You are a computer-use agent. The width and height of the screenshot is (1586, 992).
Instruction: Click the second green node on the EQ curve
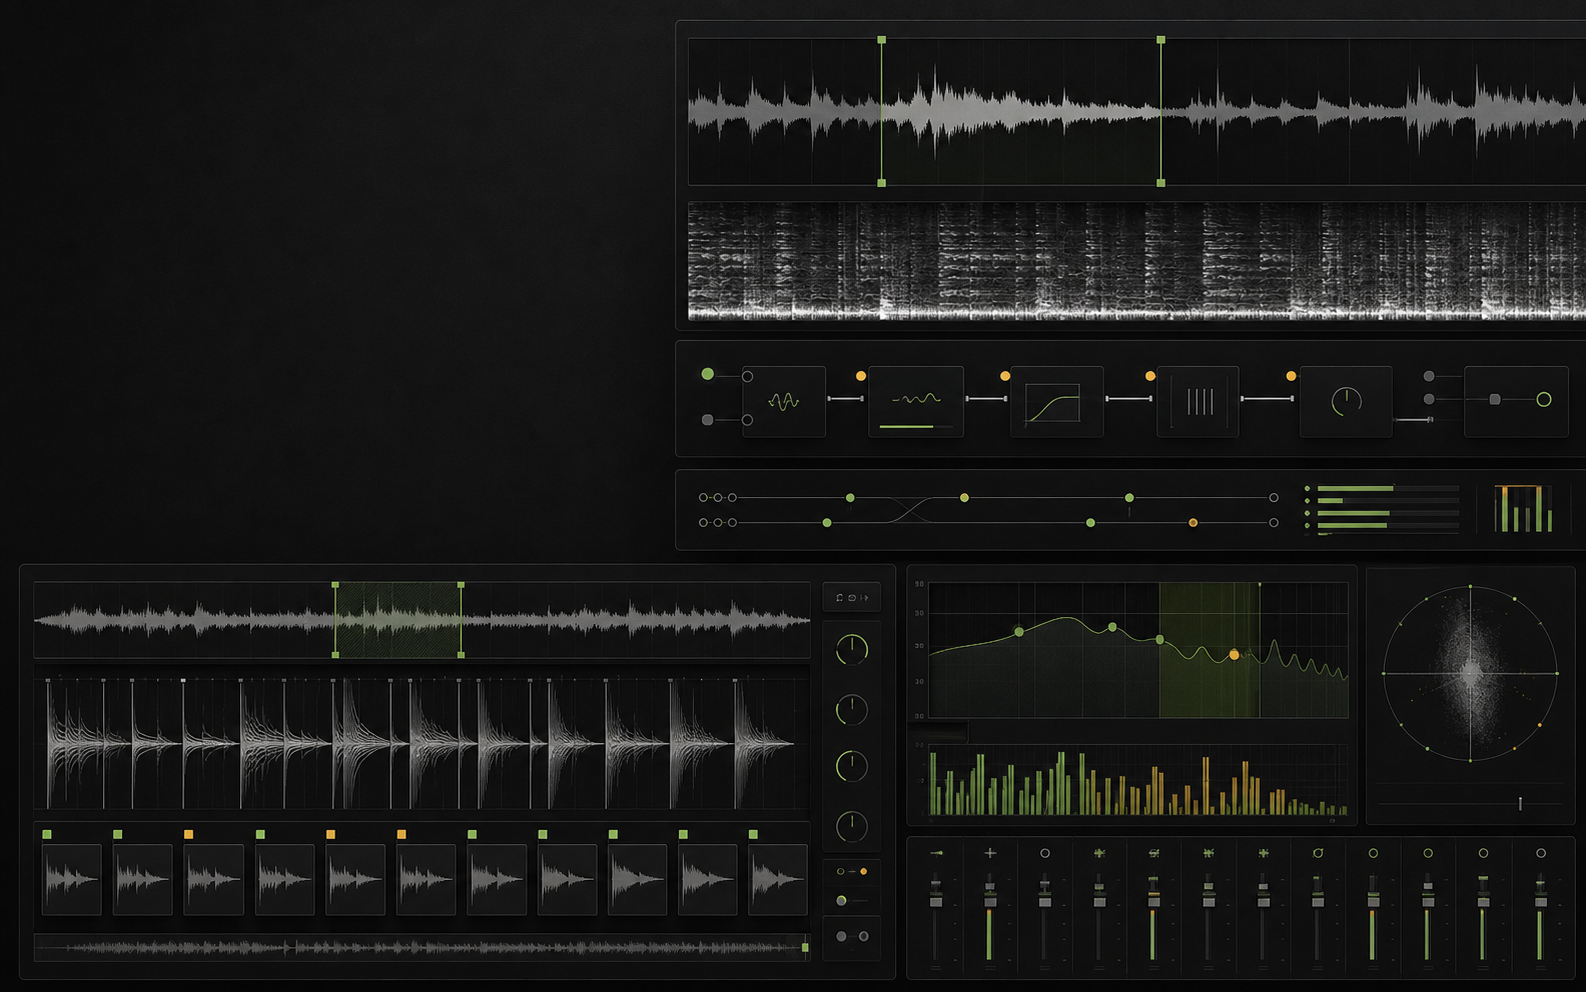point(1112,627)
